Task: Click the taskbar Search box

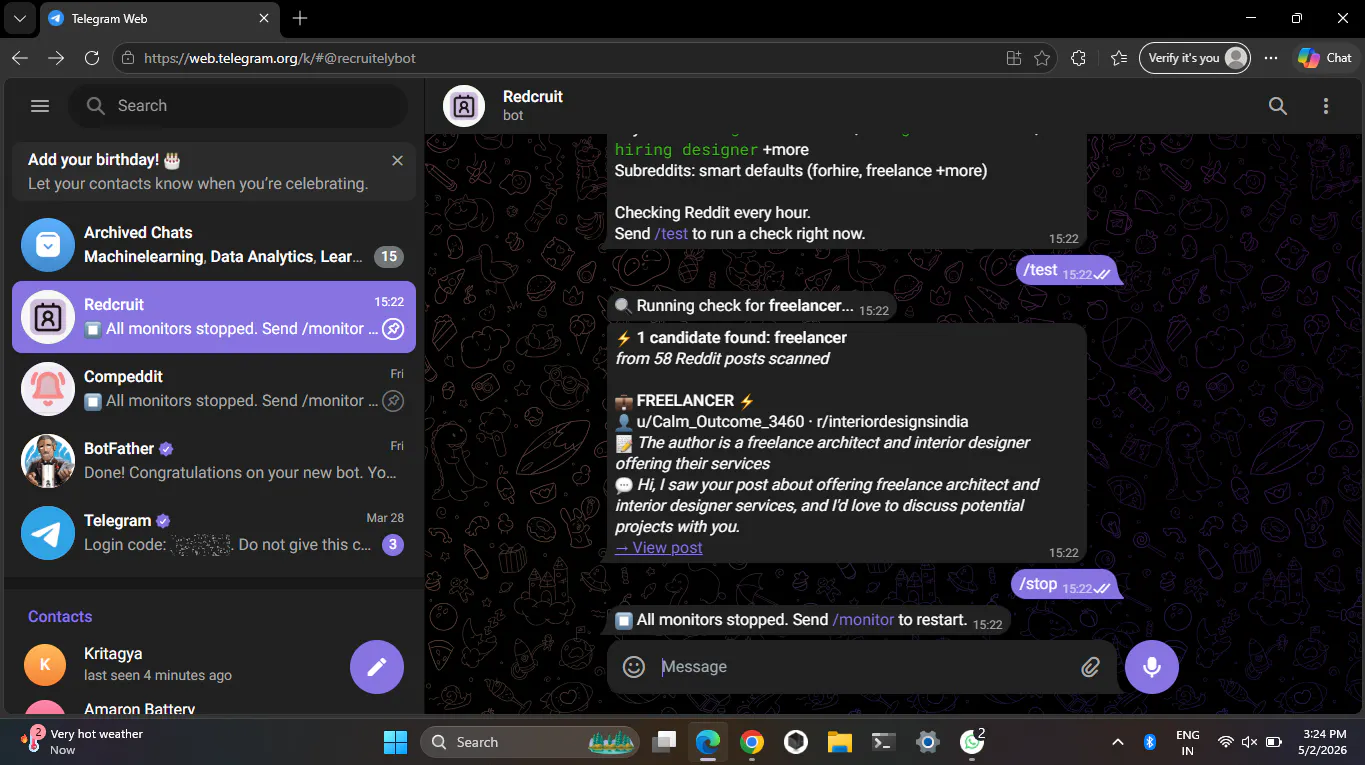Action: click(x=530, y=742)
